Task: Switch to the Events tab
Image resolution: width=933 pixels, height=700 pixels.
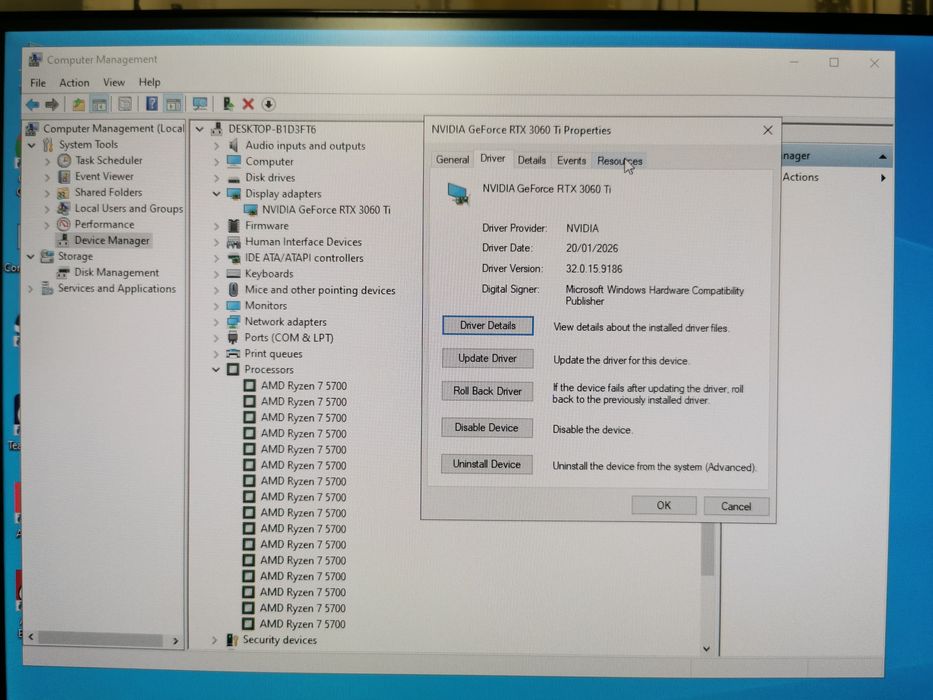Action: (x=571, y=160)
